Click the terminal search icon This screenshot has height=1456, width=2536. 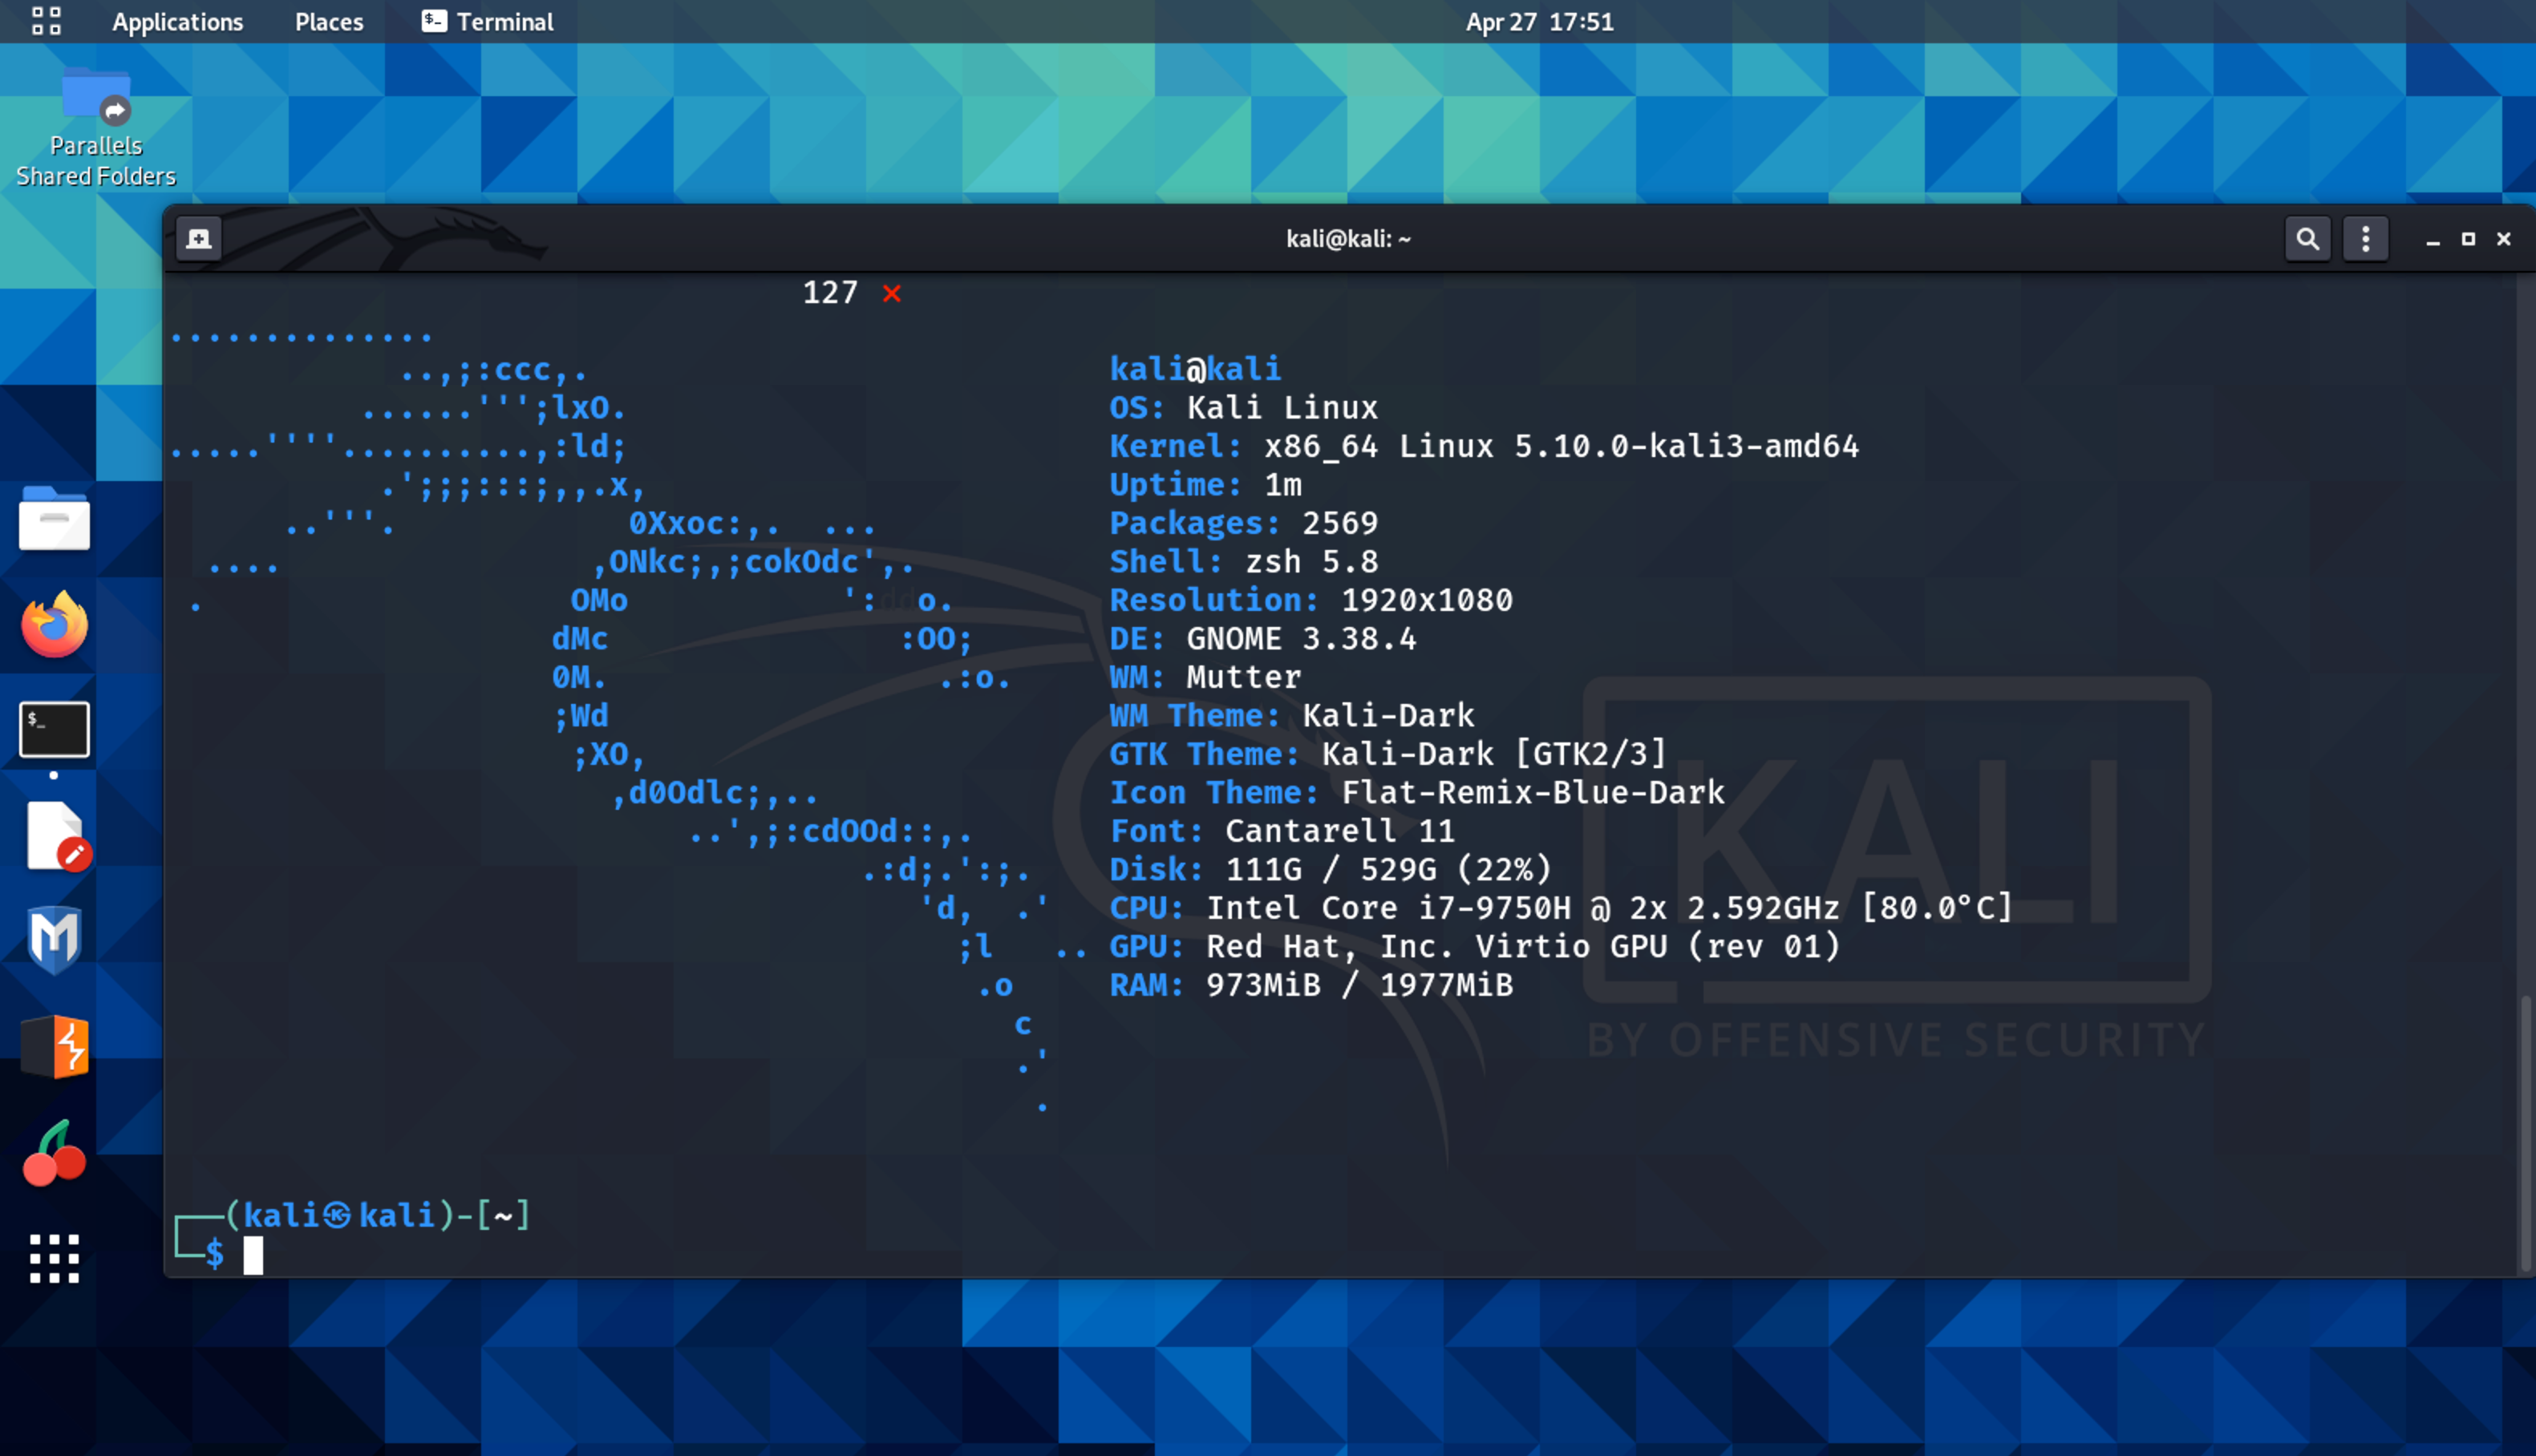pos(2308,239)
